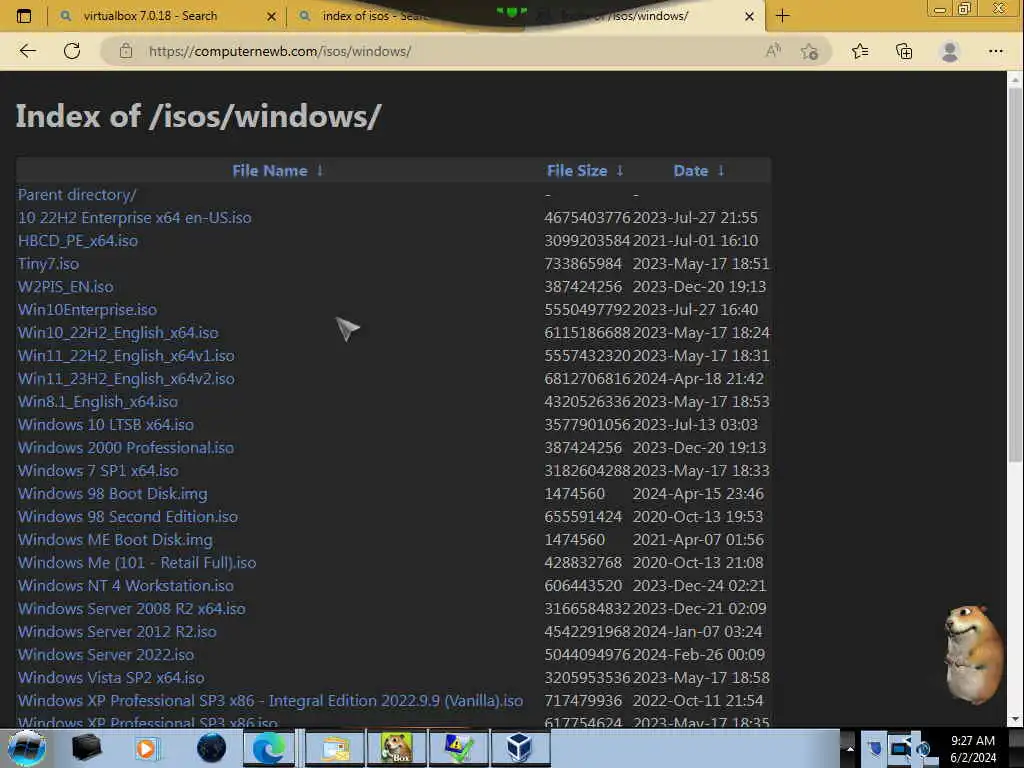This screenshot has height=768, width=1024.
Task: Download Win11_23H2_English_x64v2.iso
Action: click(x=126, y=378)
